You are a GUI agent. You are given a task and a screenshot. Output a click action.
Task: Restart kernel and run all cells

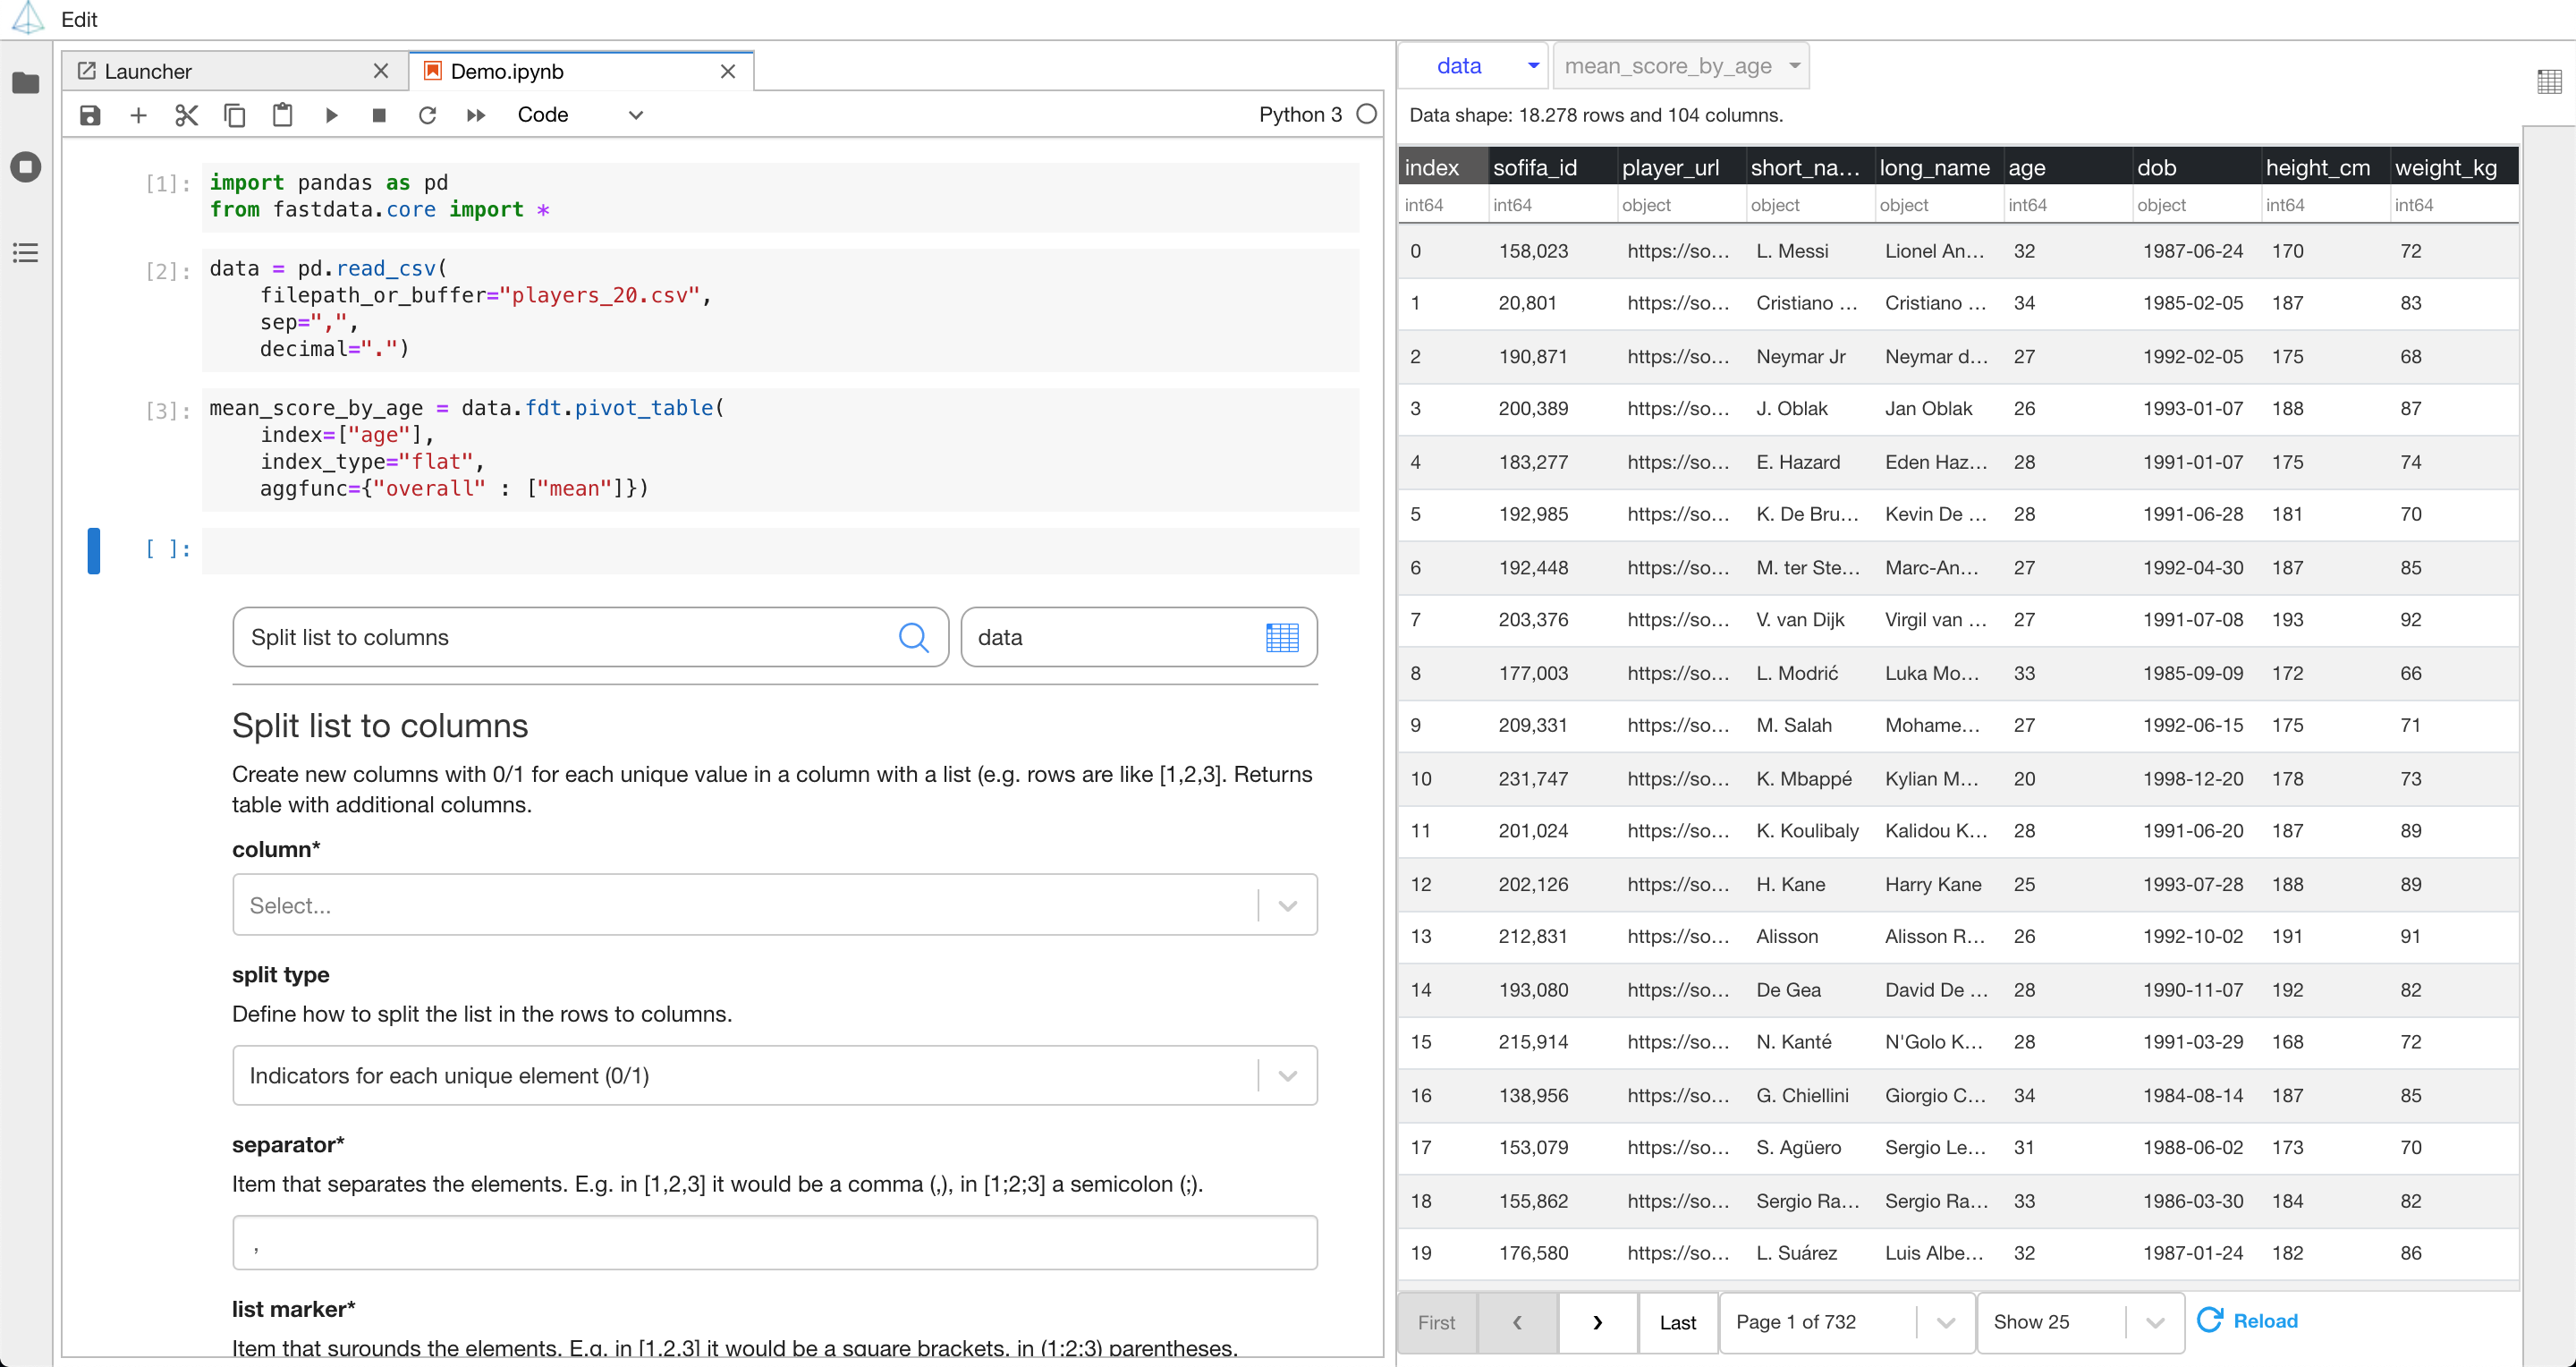pos(476,115)
